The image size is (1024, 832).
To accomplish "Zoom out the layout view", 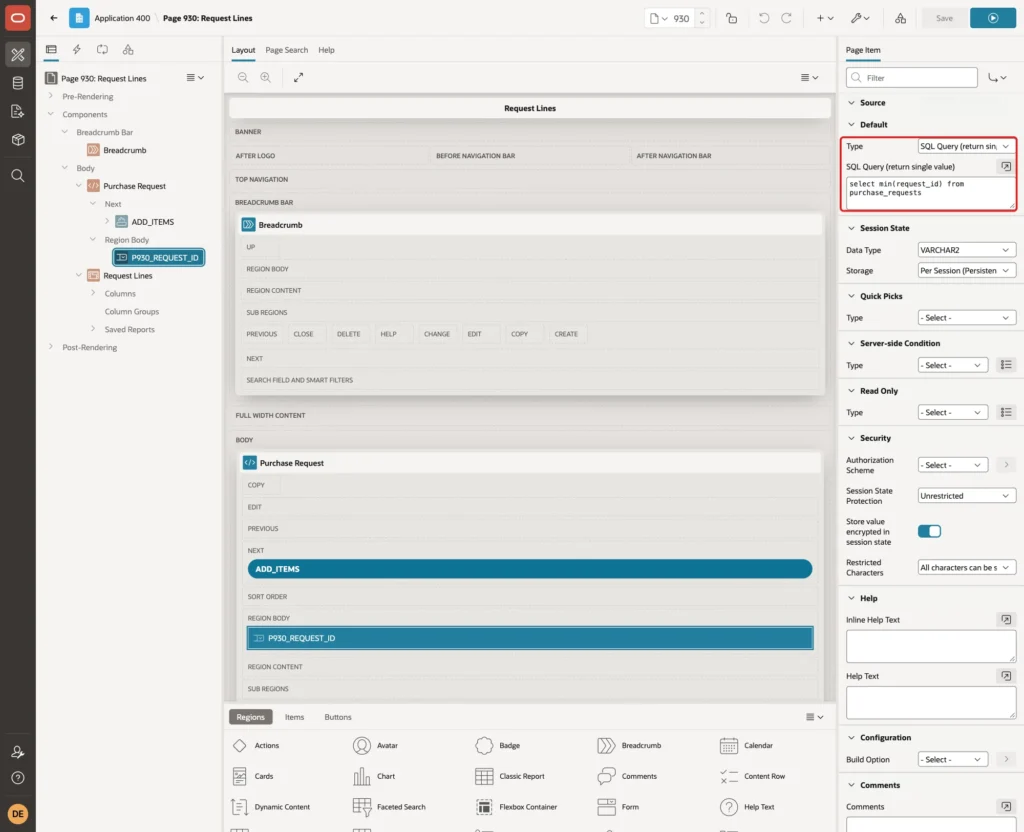I will [243, 77].
